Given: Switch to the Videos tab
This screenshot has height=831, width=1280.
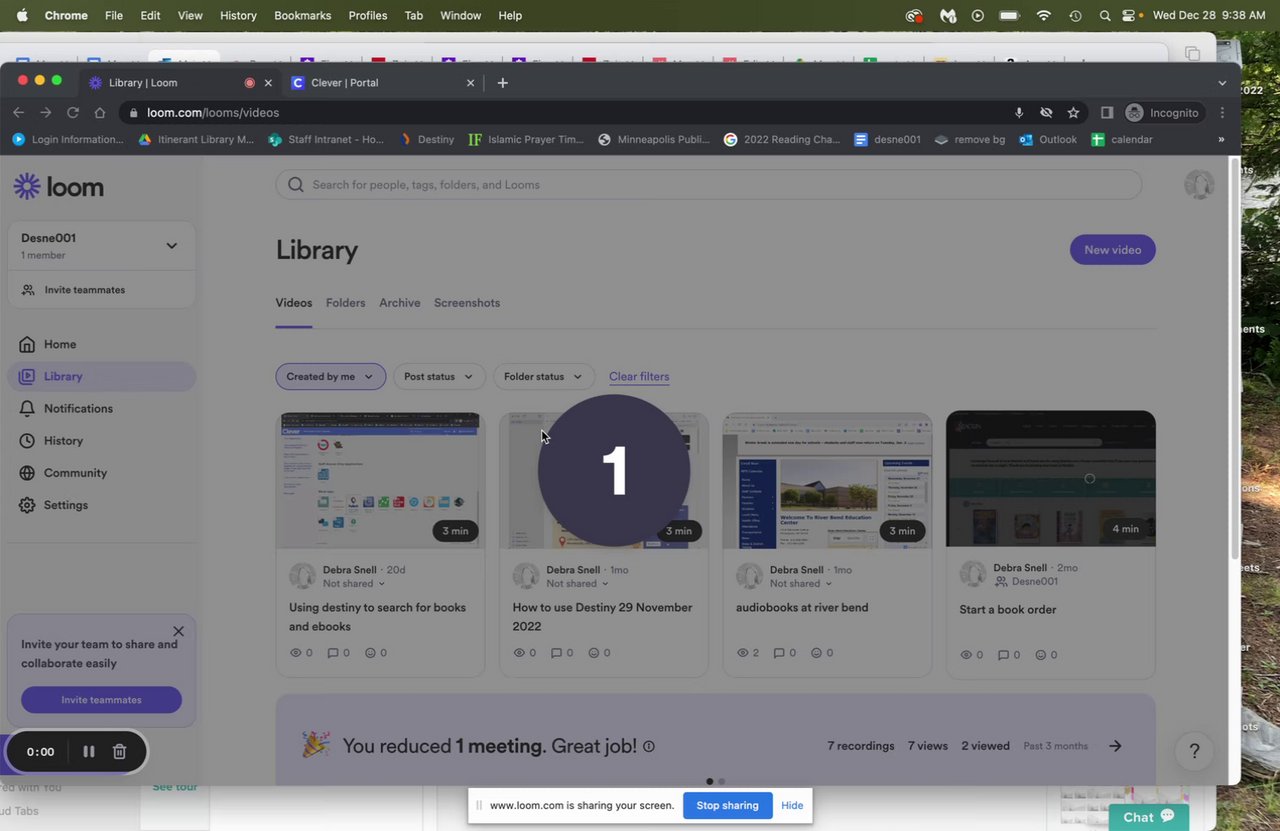Looking at the screenshot, I should (x=294, y=303).
